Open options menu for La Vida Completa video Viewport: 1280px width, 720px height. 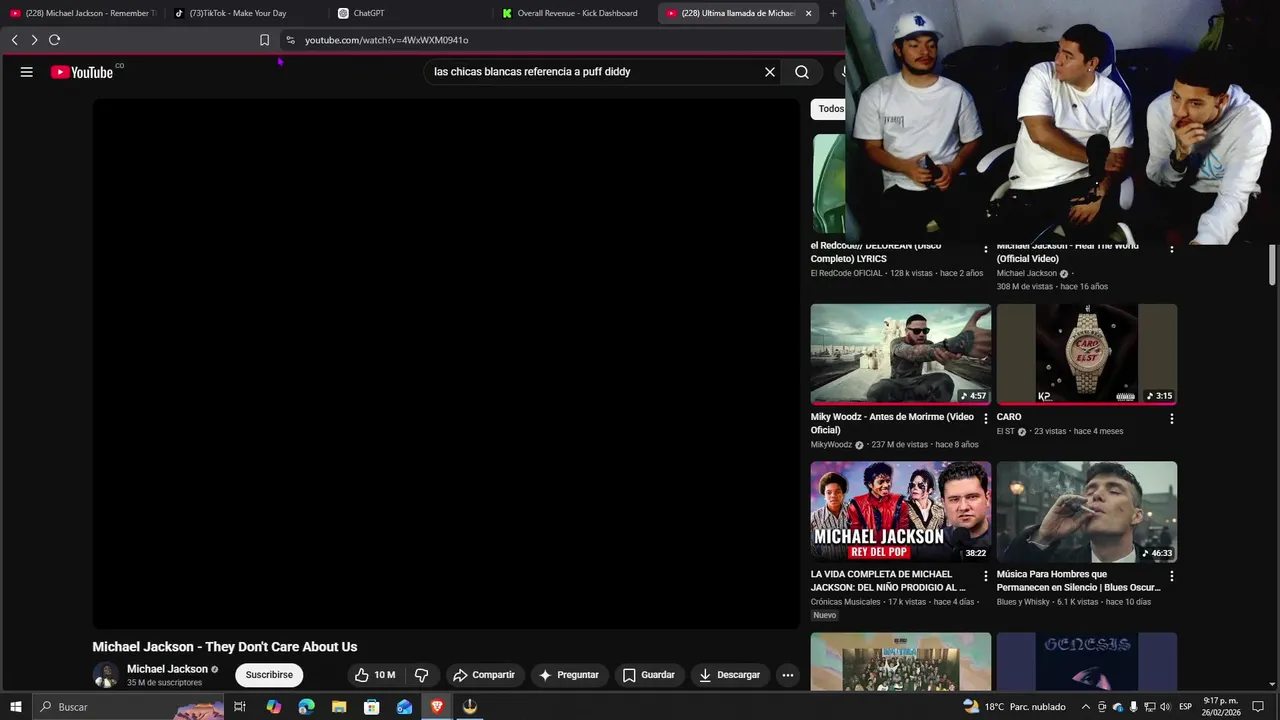coord(986,576)
